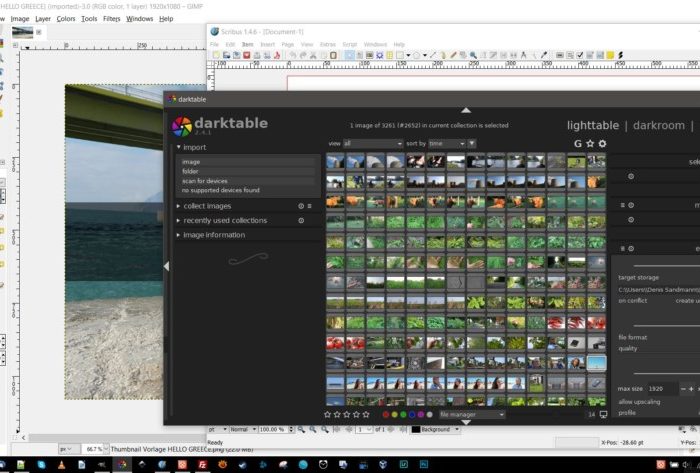700x473 pixels.
Task: Click scan for devices
Action: click(203, 180)
